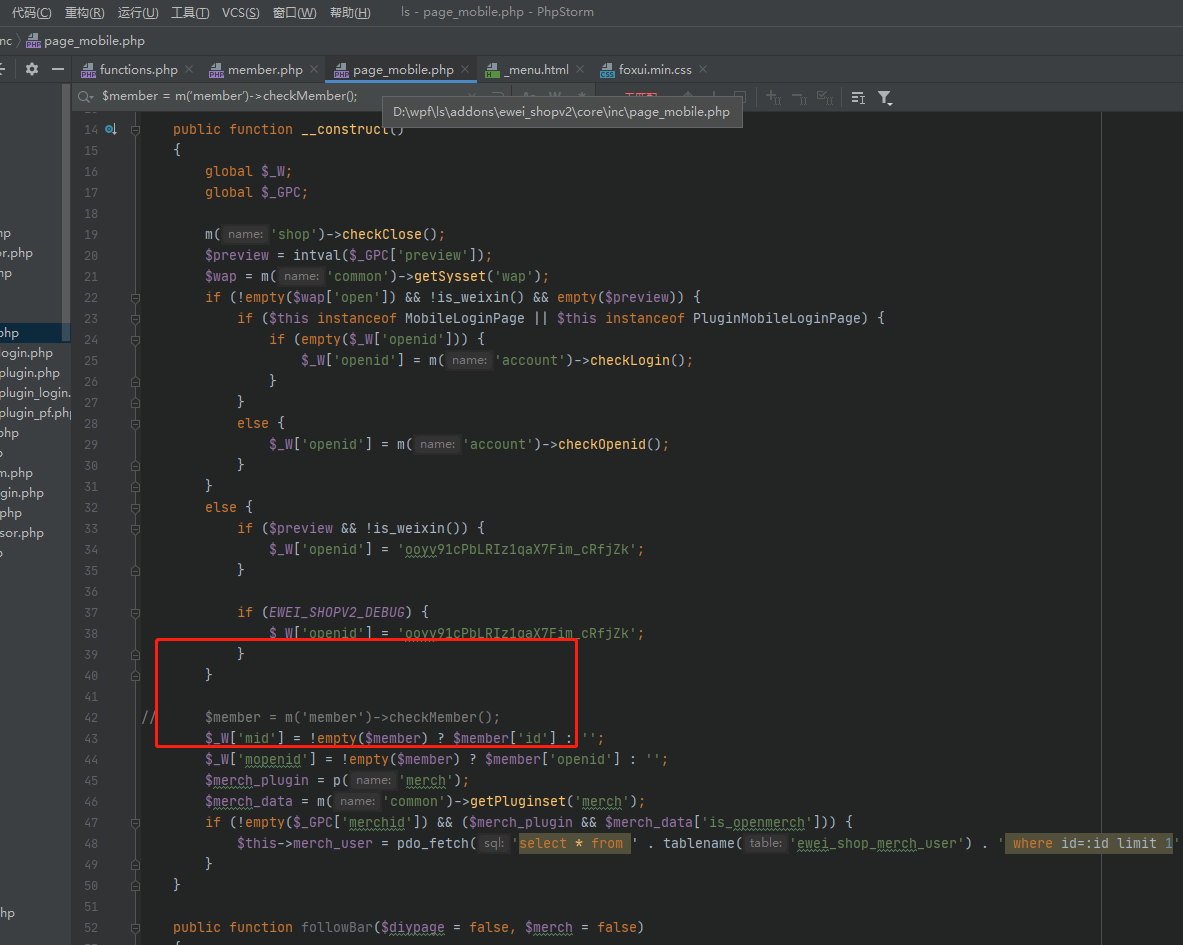Switch to member.php tab
Screen dimensions: 1183x945
[x=265, y=69]
